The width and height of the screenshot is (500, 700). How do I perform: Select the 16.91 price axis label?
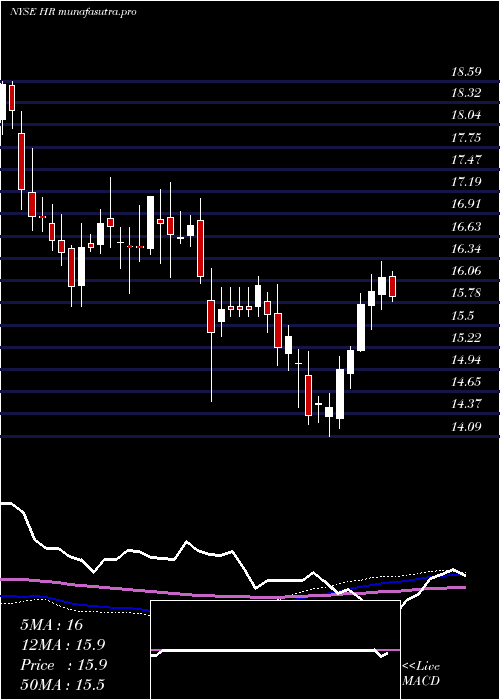coord(467,204)
